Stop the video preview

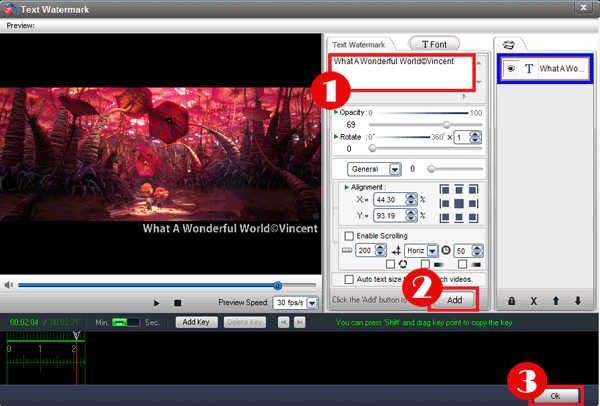coord(178,303)
